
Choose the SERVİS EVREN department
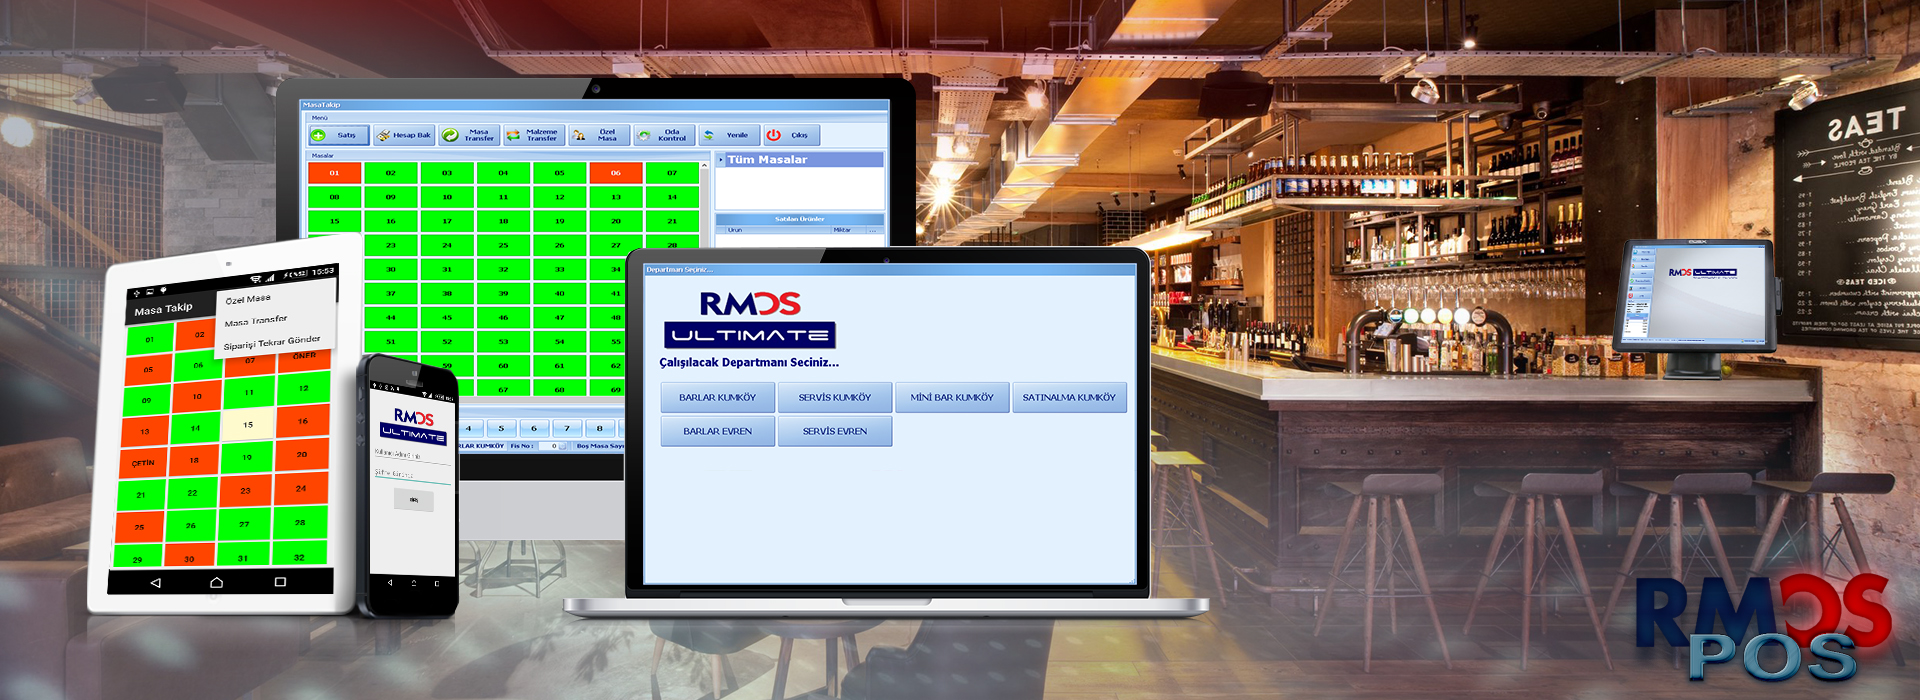pyautogui.click(x=835, y=432)
